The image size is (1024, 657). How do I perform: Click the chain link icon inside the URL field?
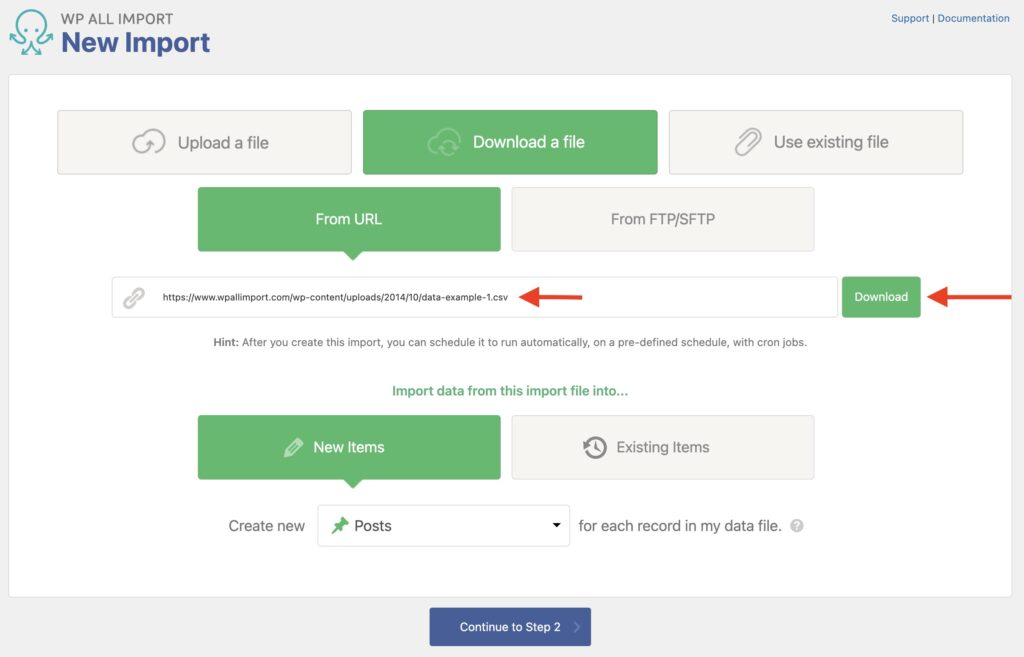pos(135,296)
